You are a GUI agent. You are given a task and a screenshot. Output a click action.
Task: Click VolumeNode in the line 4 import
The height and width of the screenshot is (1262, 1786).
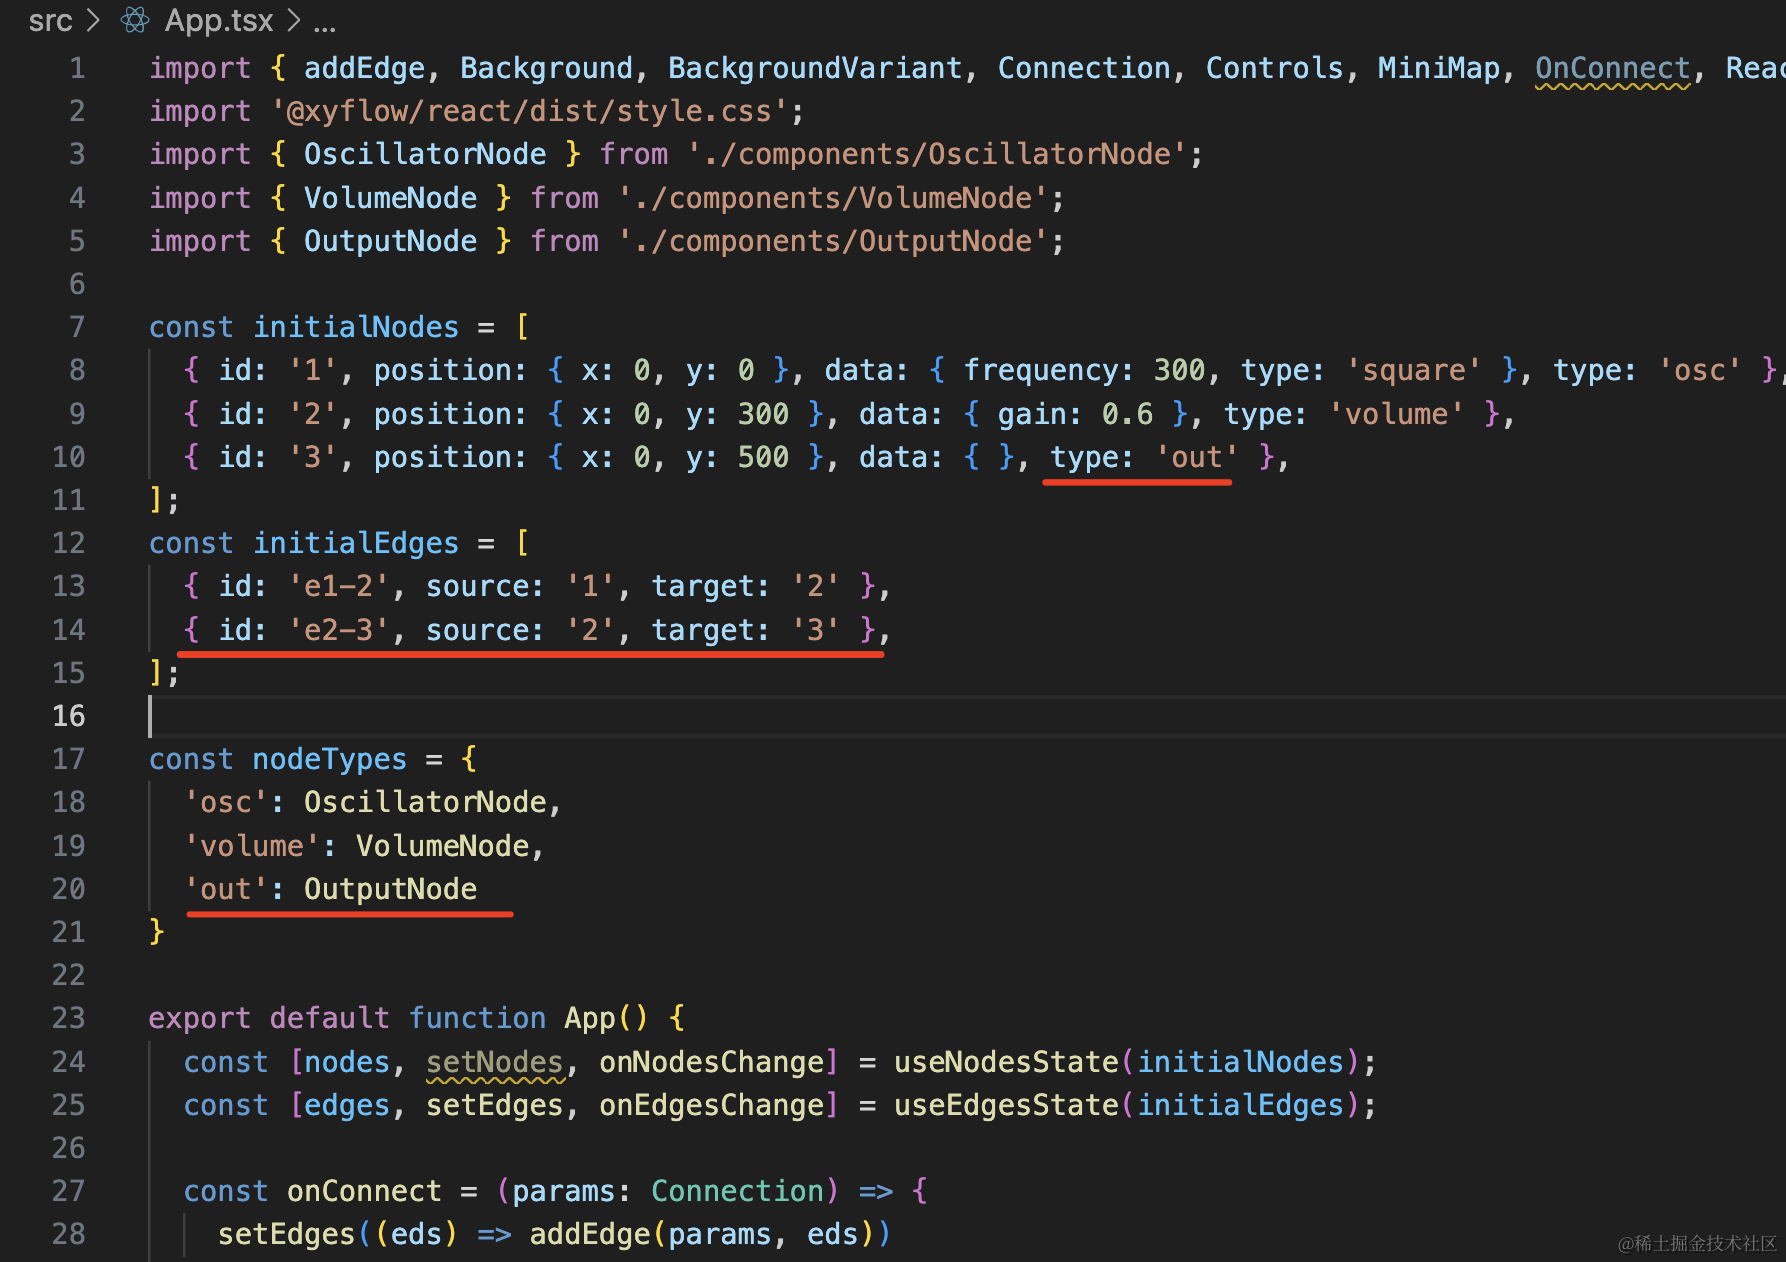(x=390, y=198)
